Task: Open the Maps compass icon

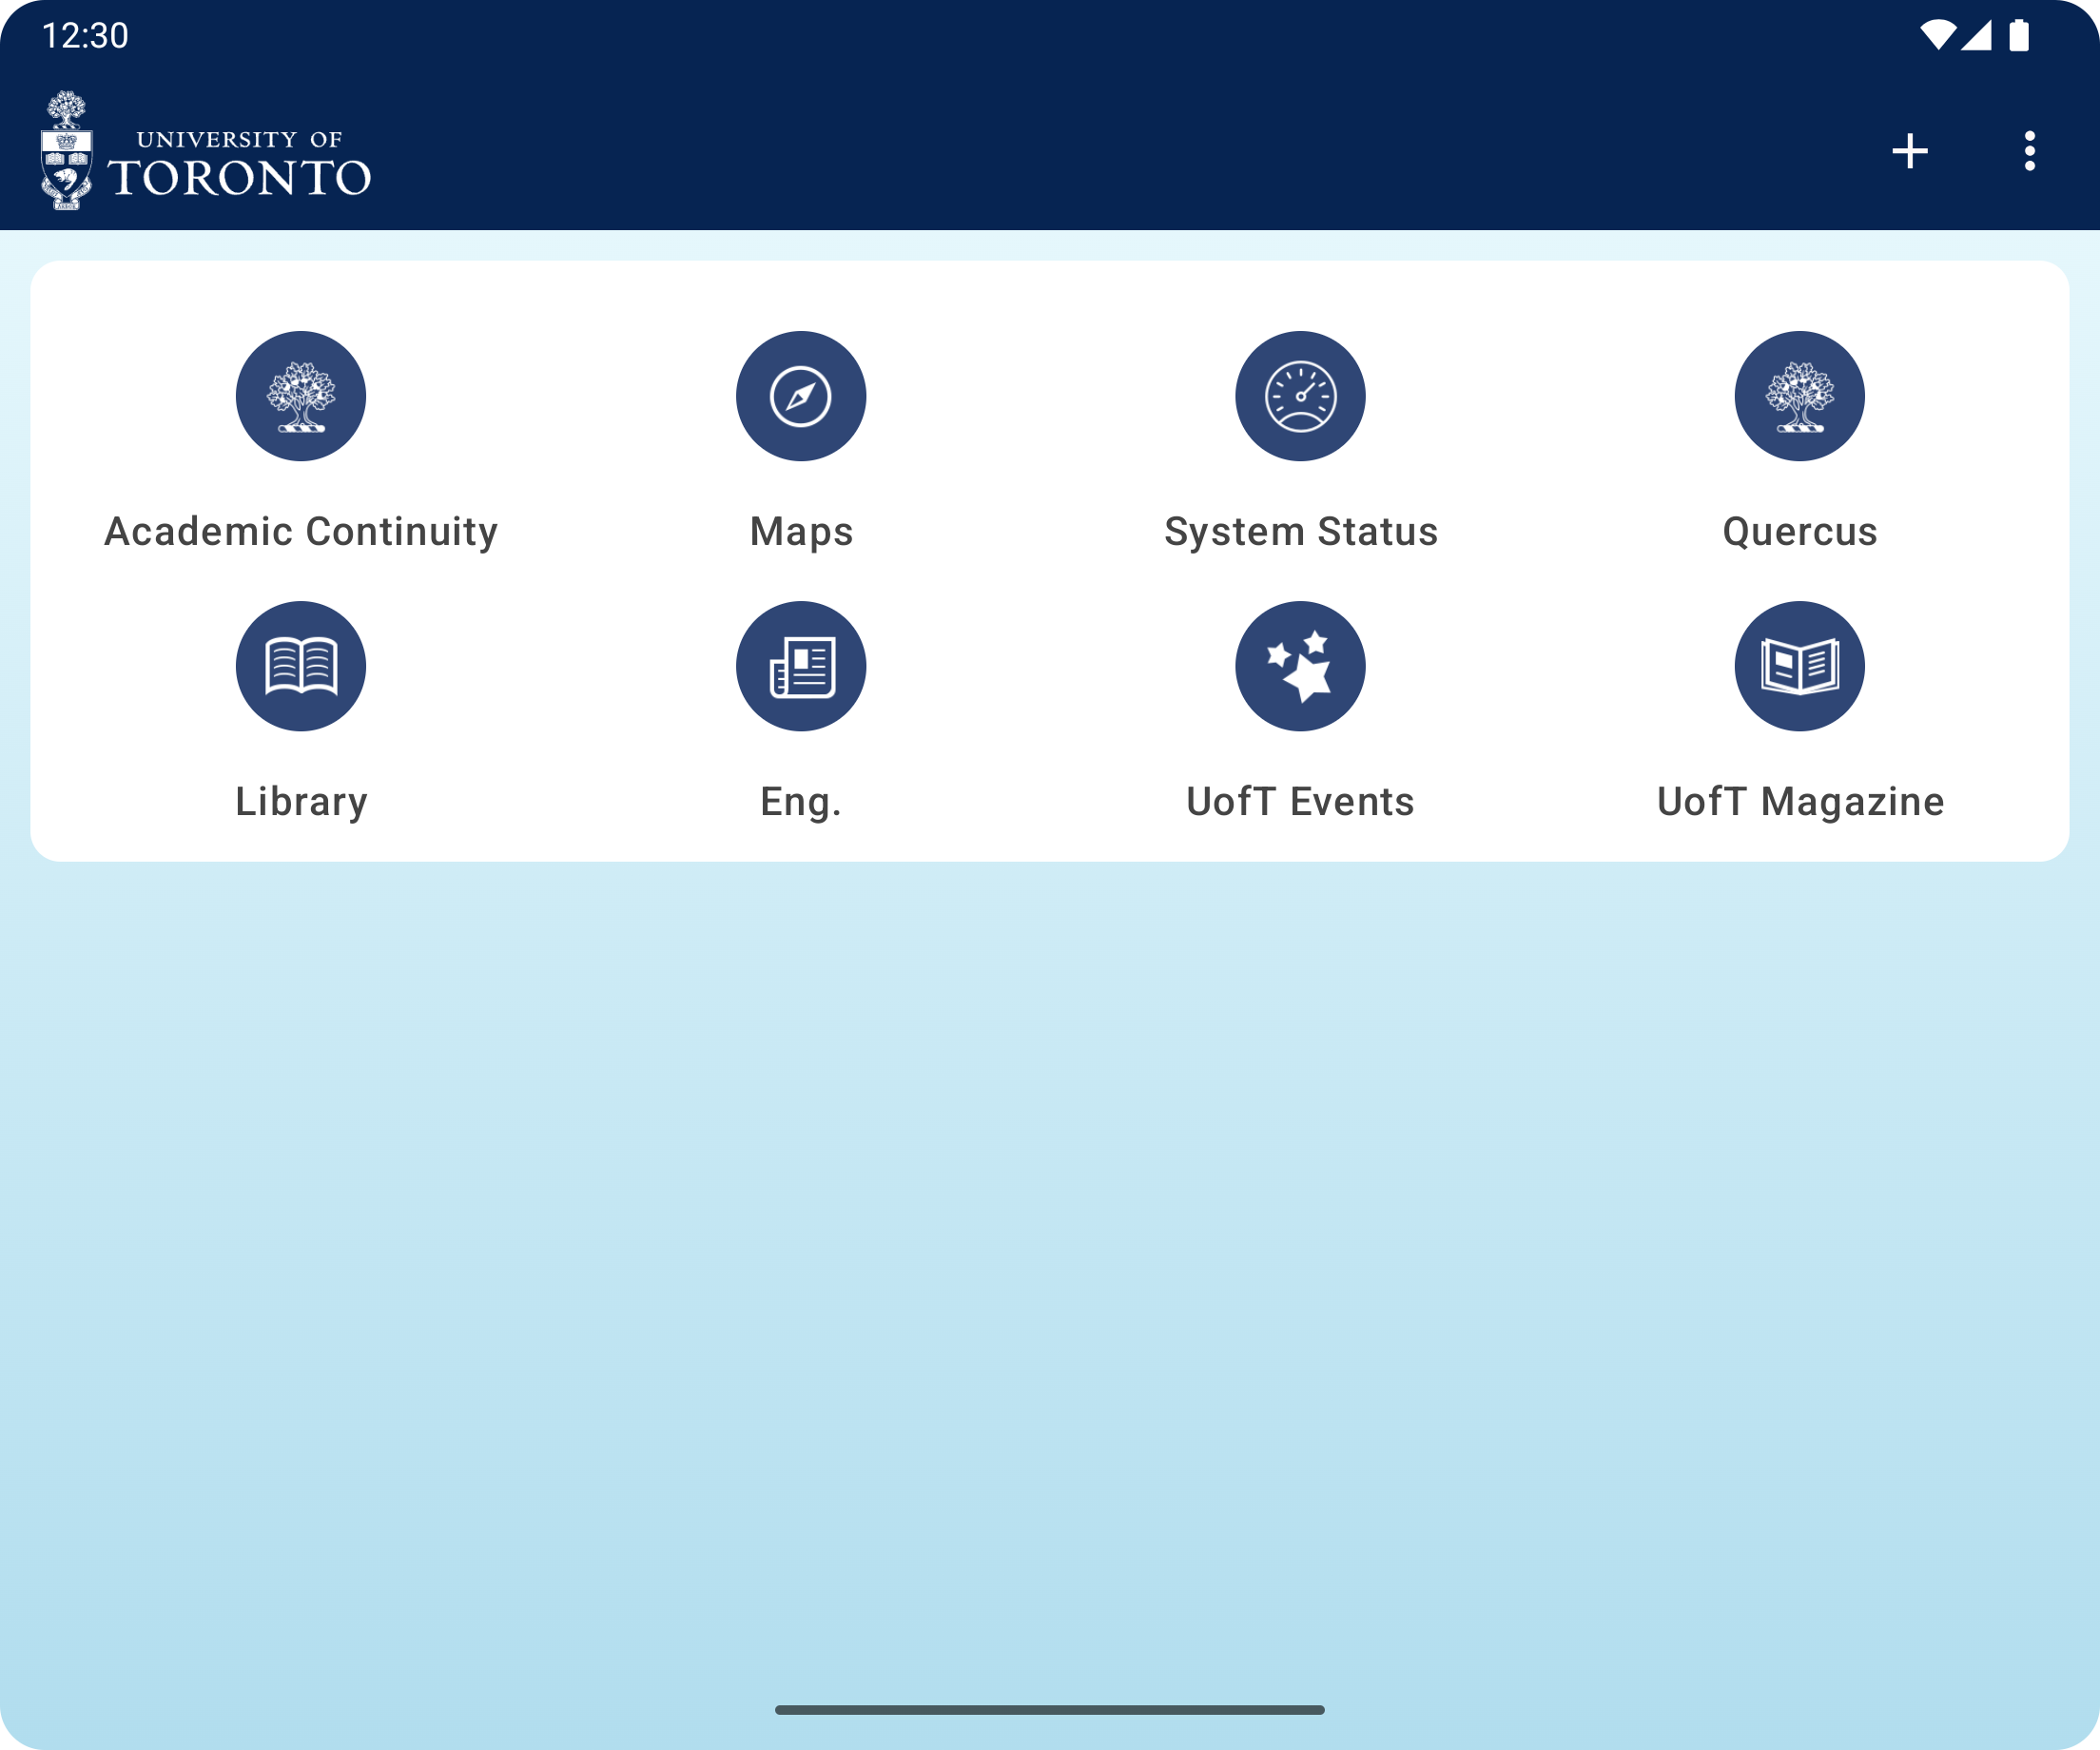Action: coord(801,396)
